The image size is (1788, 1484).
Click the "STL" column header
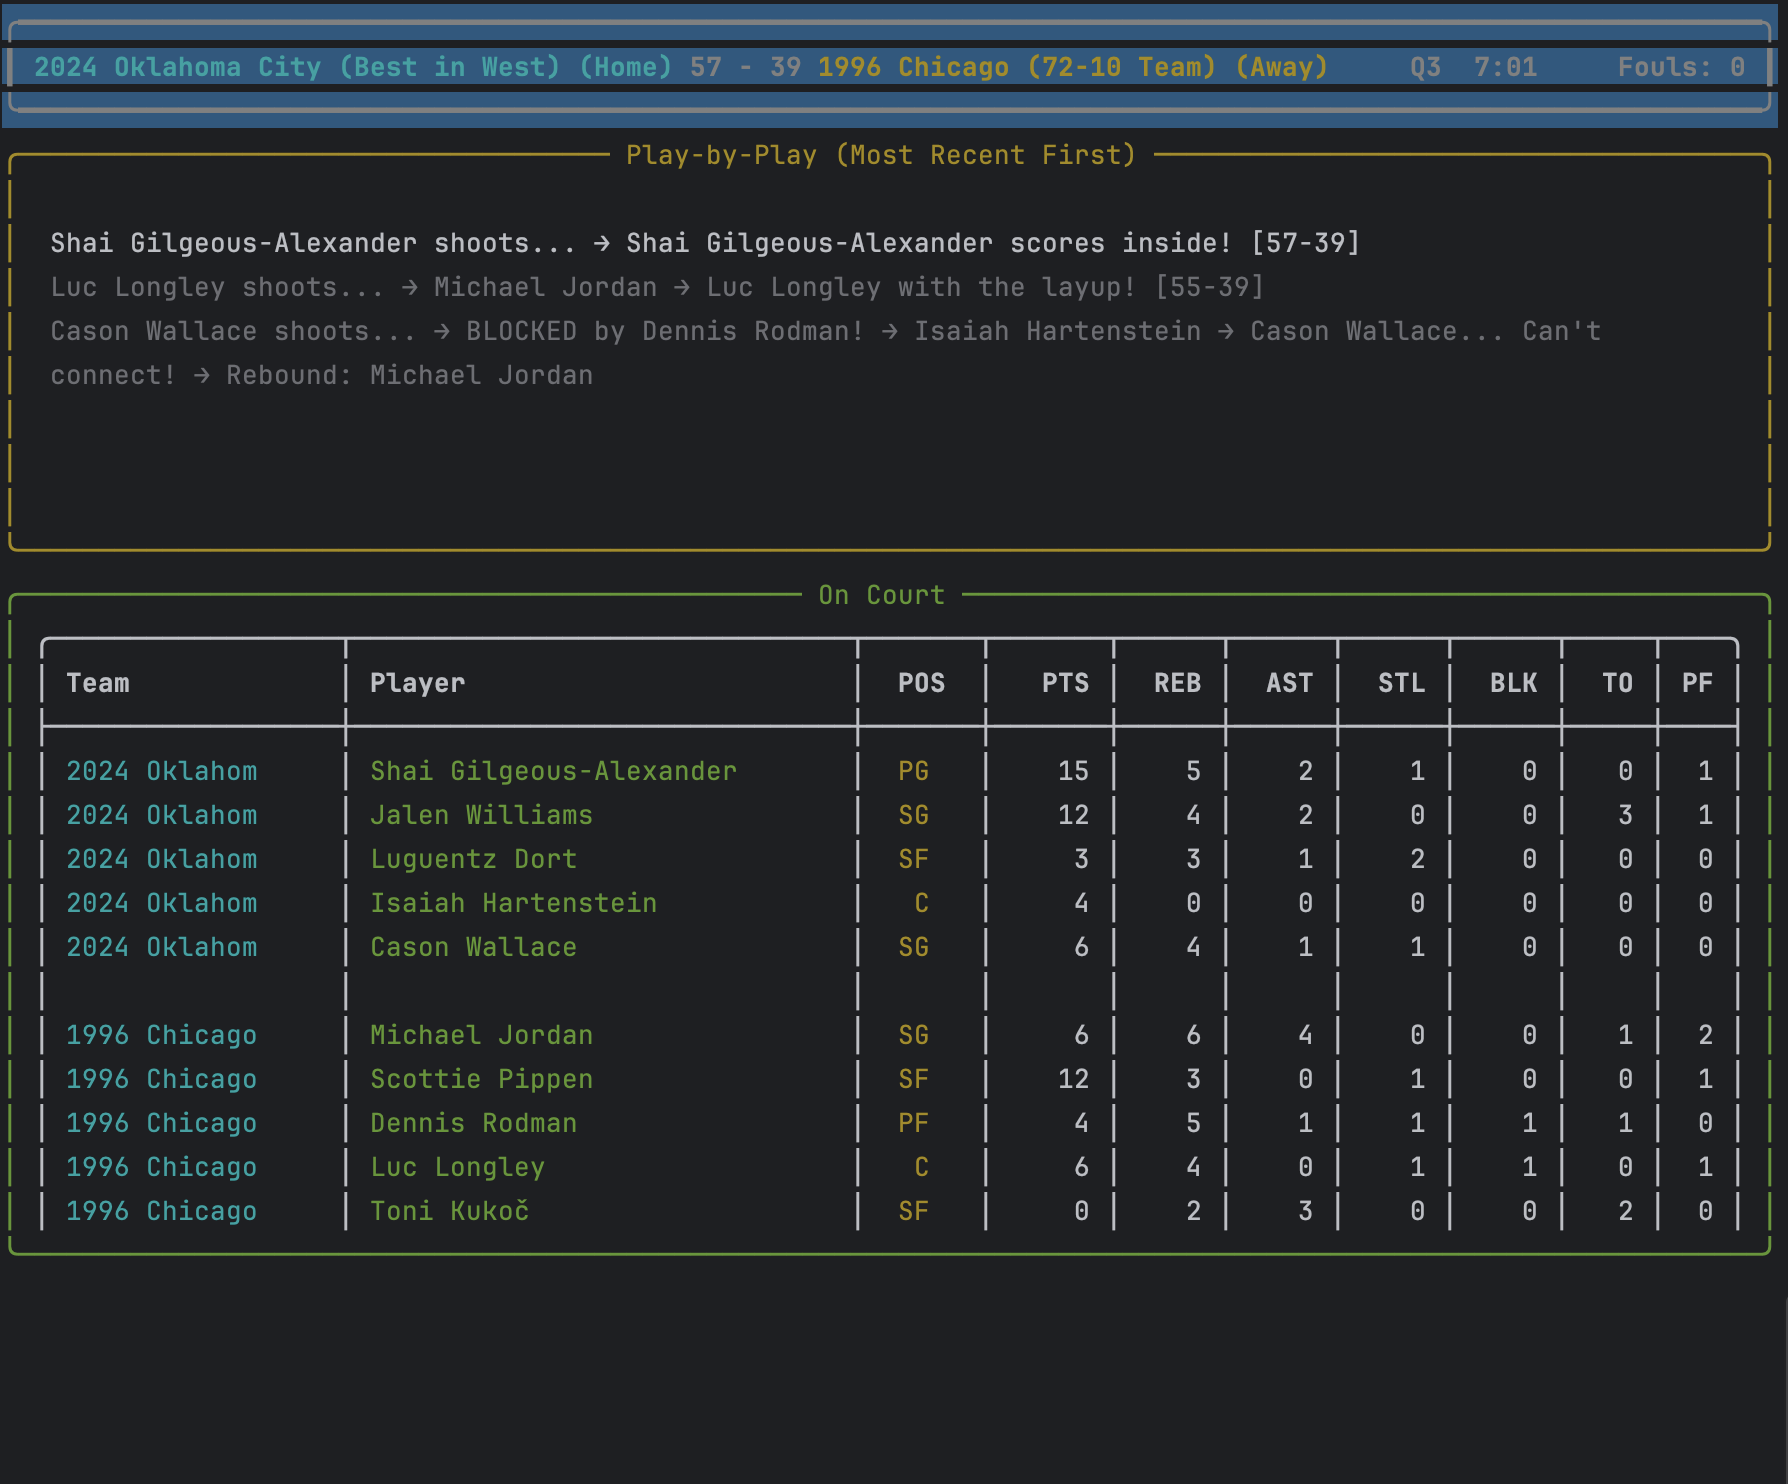(1401, 683)
